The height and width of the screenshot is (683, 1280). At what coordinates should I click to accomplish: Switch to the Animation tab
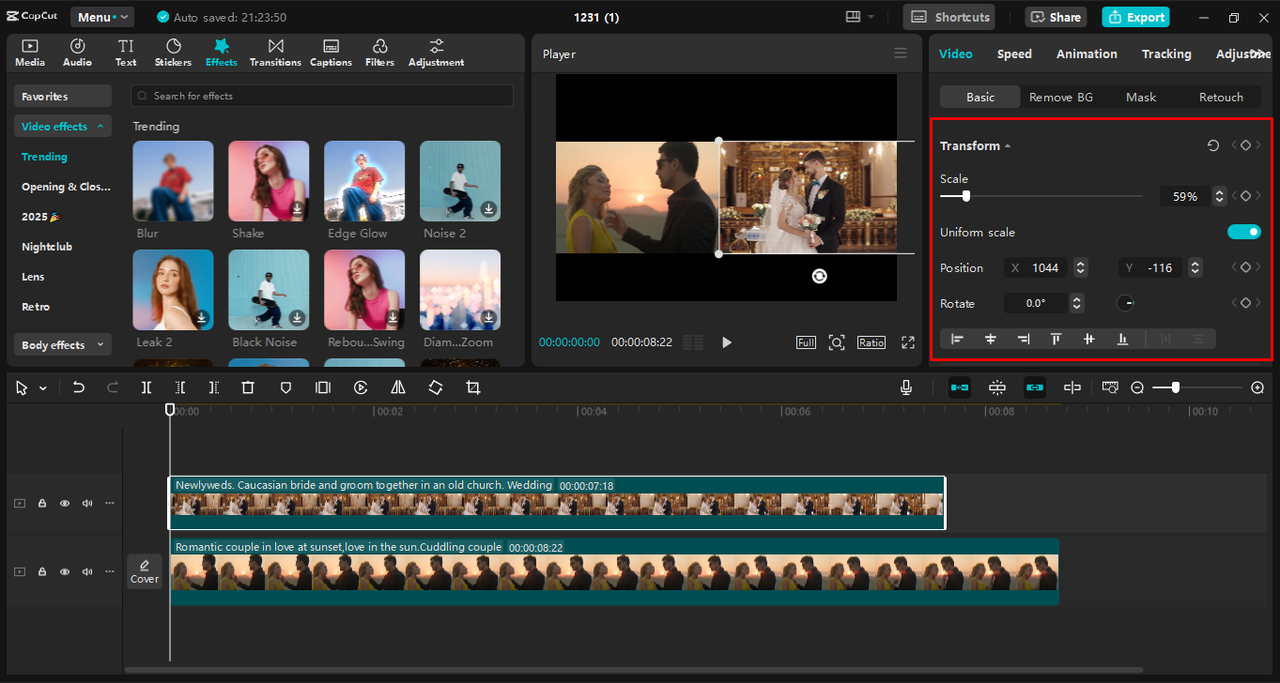(x=1087, y=54)
